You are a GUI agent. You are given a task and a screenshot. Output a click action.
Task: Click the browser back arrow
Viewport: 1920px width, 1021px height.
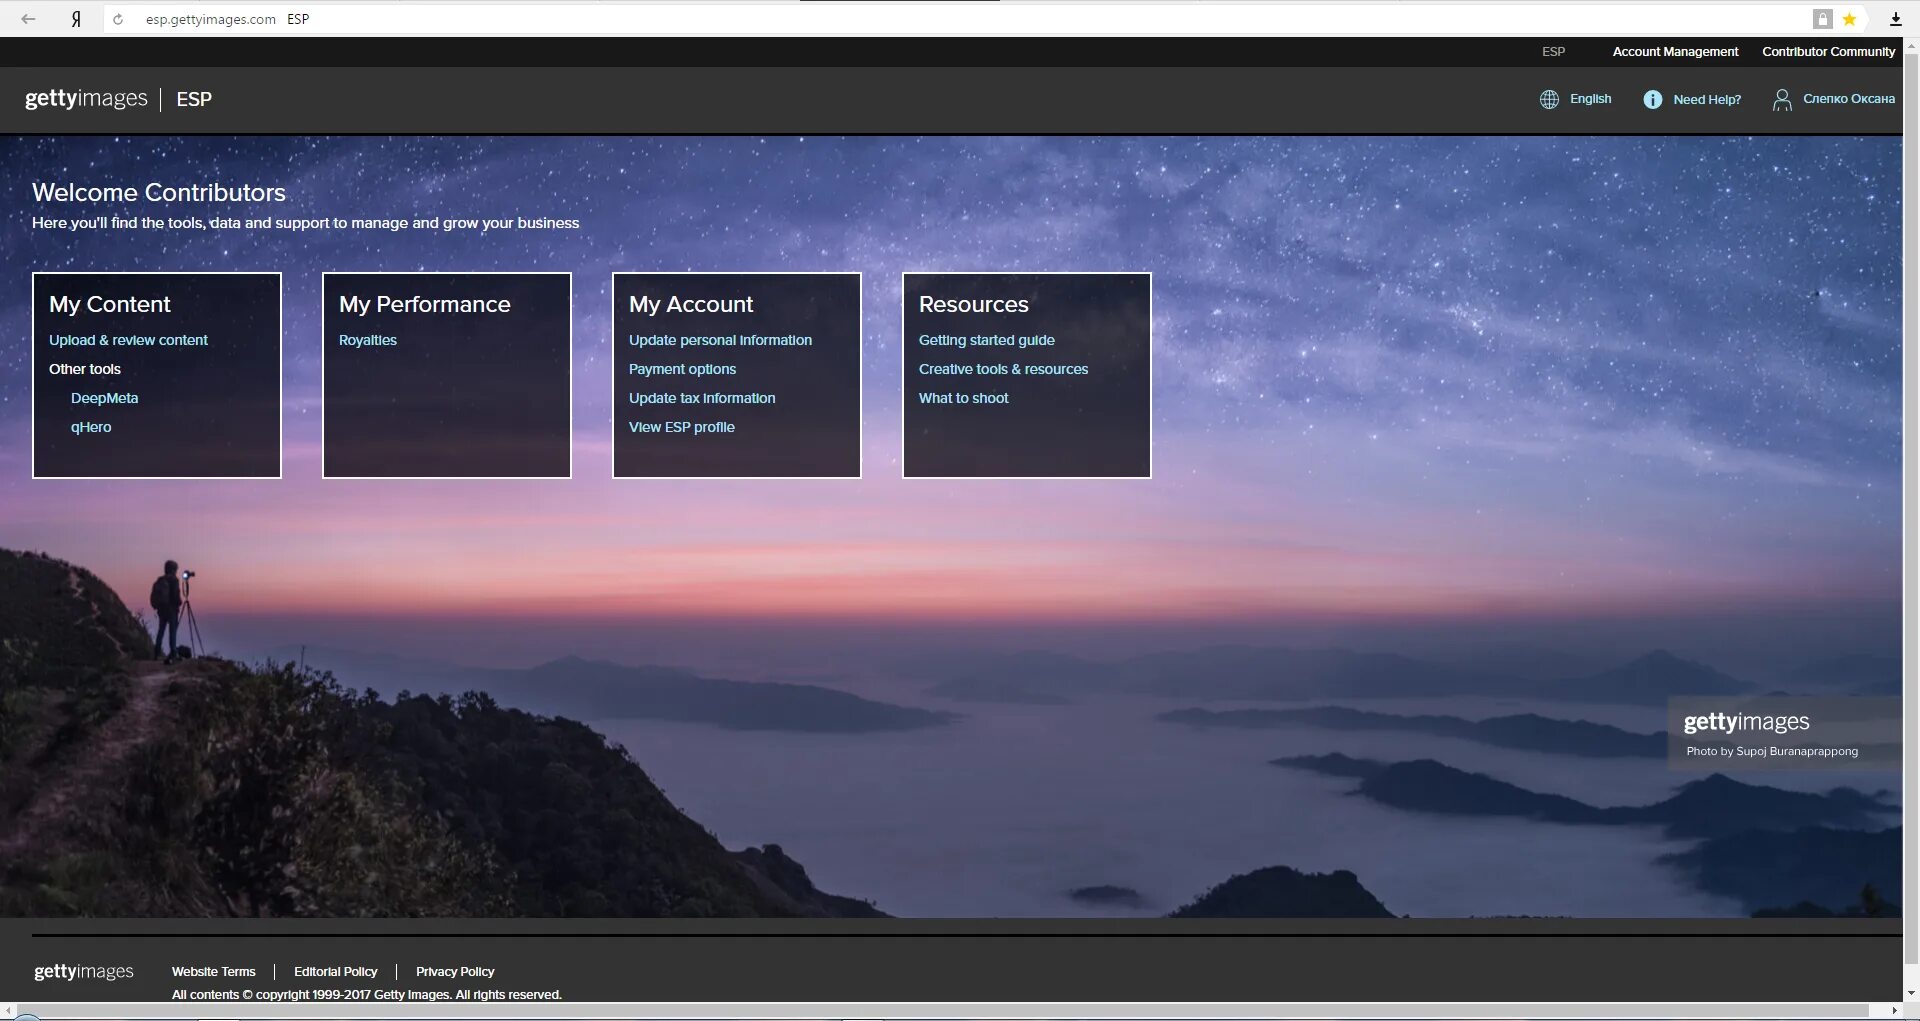point(28,19)
